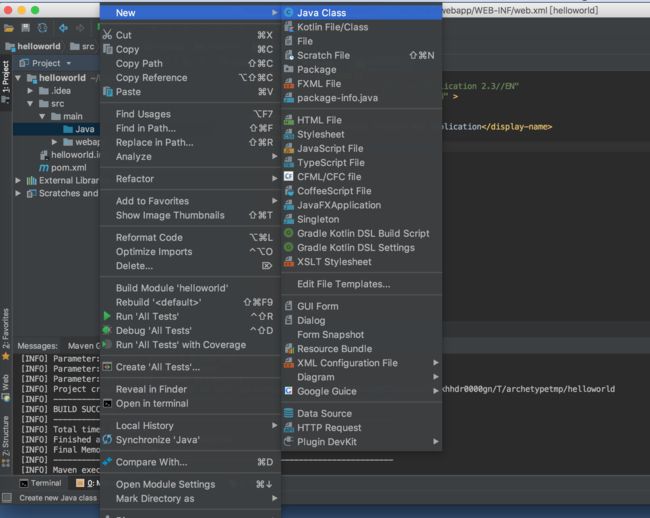650x518 pixels.
Task: Click the HTML File icon
Action: click(x=289, y=120)
